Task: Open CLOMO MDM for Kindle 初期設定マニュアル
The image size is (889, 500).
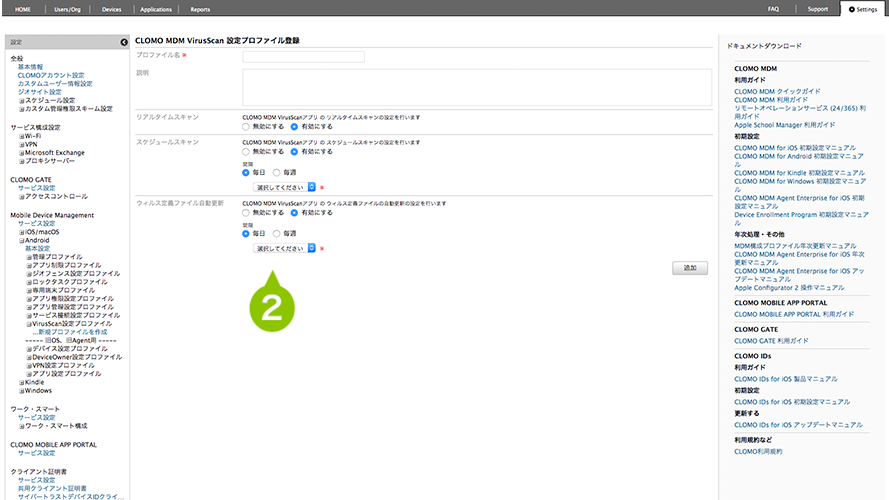Action: [x=799, y=173]
